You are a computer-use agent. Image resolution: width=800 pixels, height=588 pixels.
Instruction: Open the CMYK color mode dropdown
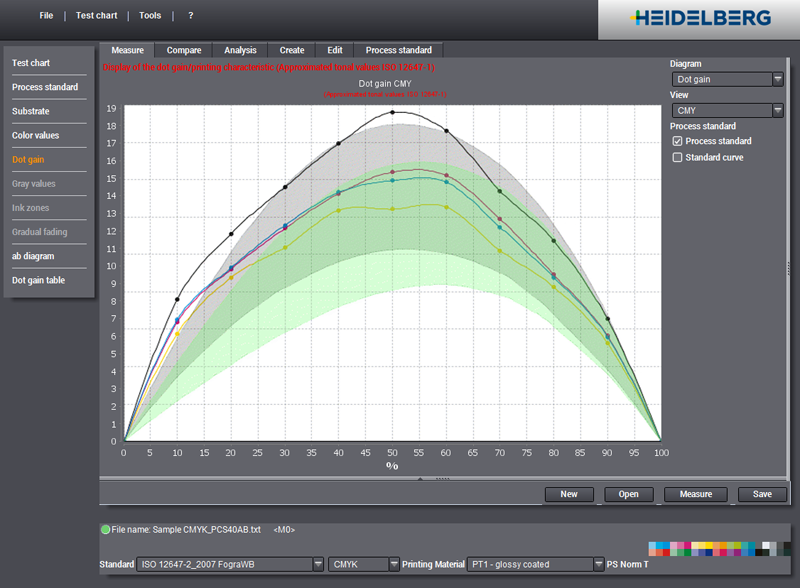tap(363, 565)
